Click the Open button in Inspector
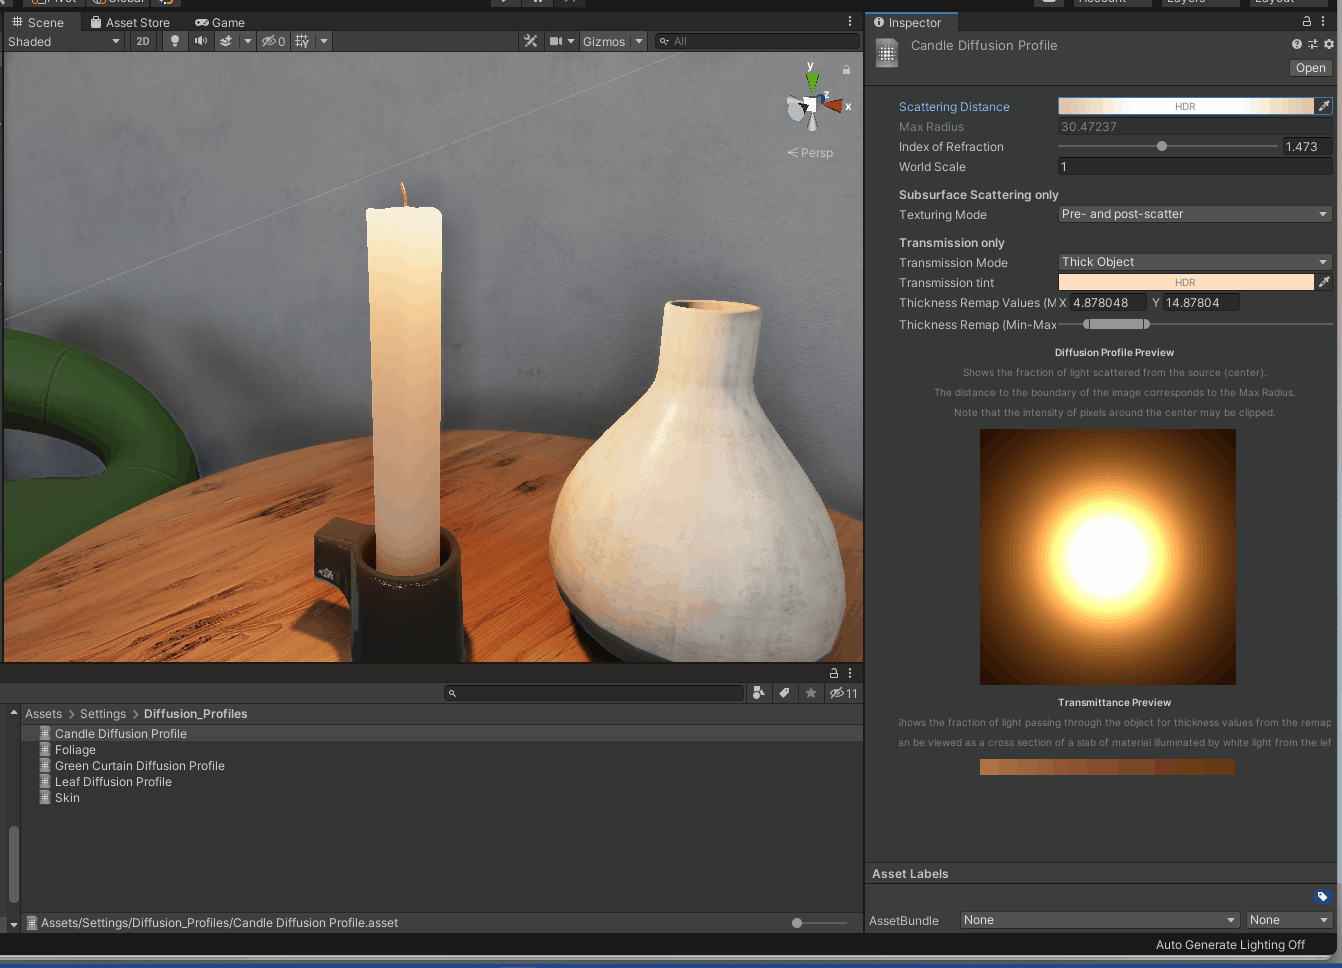The height and width of the screenshot is (968, 1342). (x=1310, y=68)
